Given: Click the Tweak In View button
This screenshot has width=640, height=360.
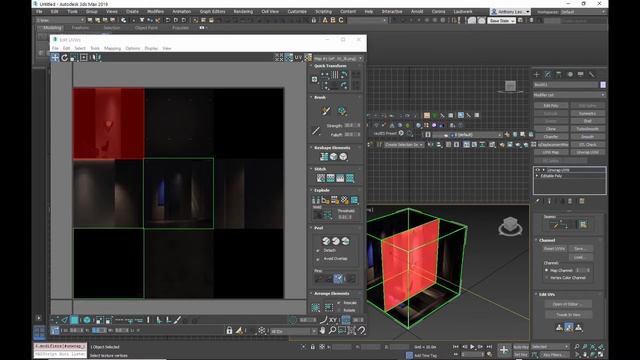Looking at the screenshot, I should (568, 315).
